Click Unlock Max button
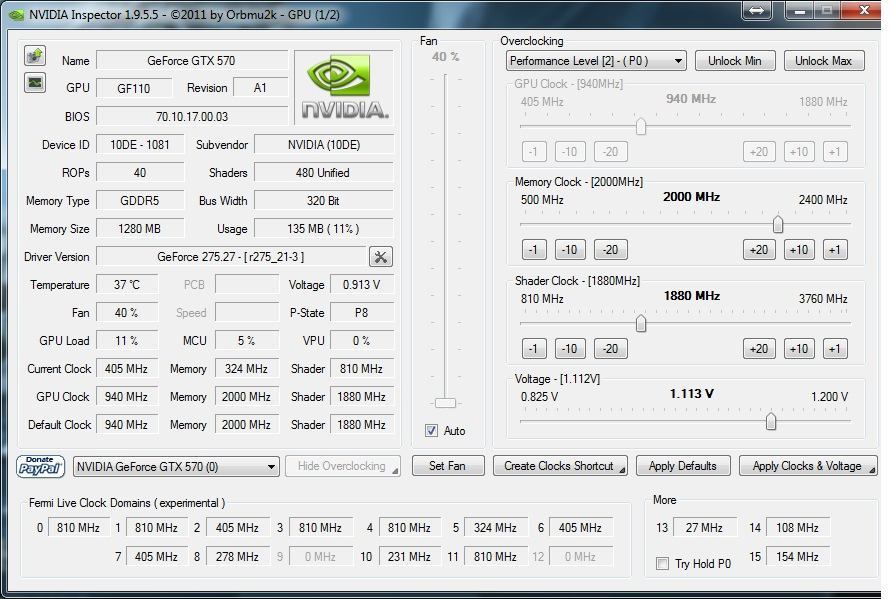895x599 pixels. point(824,61)
